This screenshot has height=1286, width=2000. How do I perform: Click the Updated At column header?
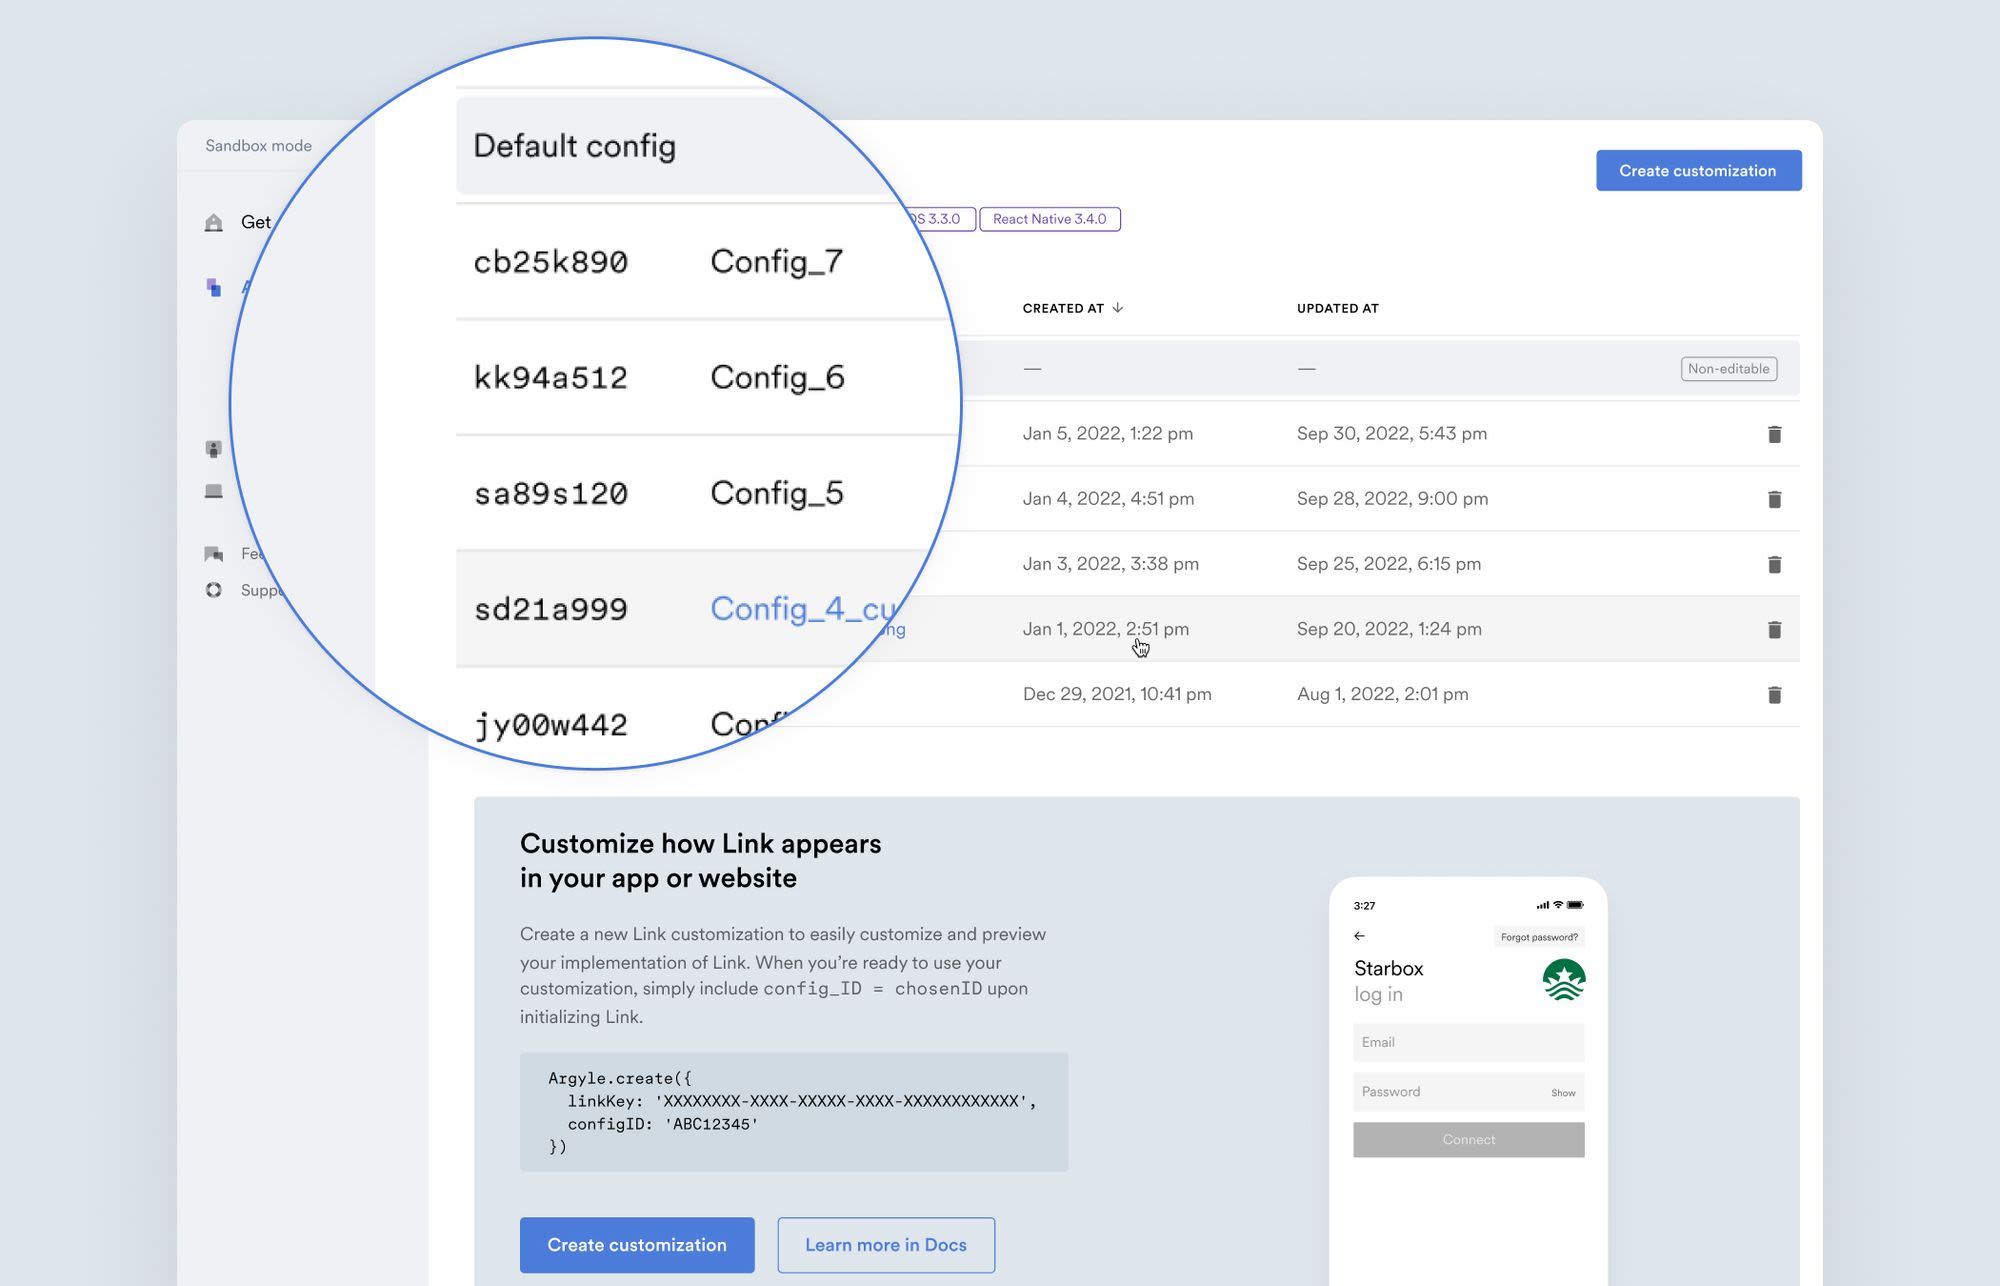(1337, 308)
